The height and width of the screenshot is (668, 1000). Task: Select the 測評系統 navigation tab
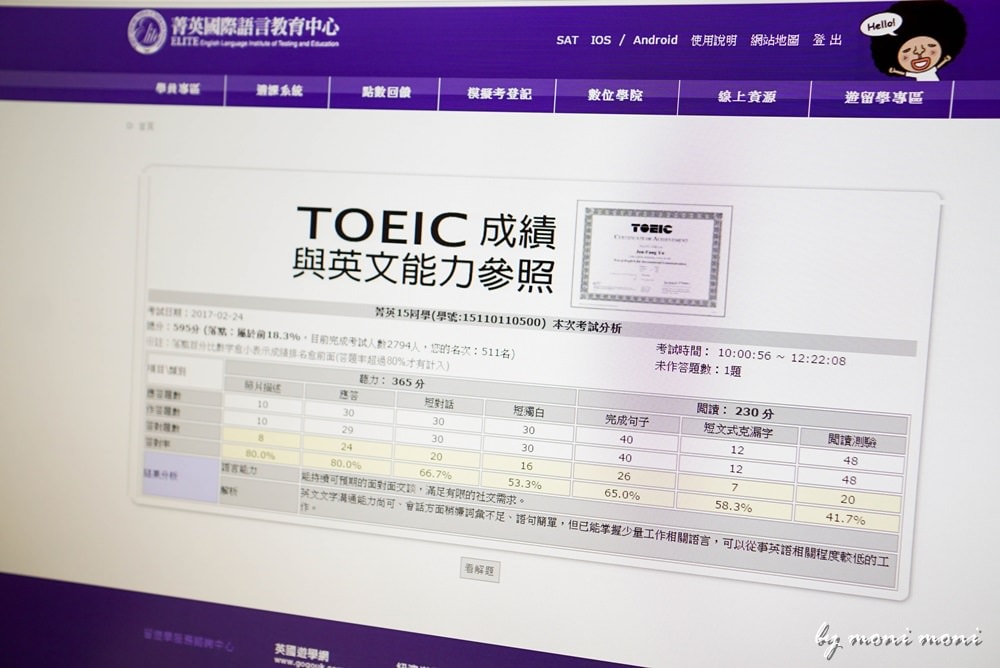point(279,91)
